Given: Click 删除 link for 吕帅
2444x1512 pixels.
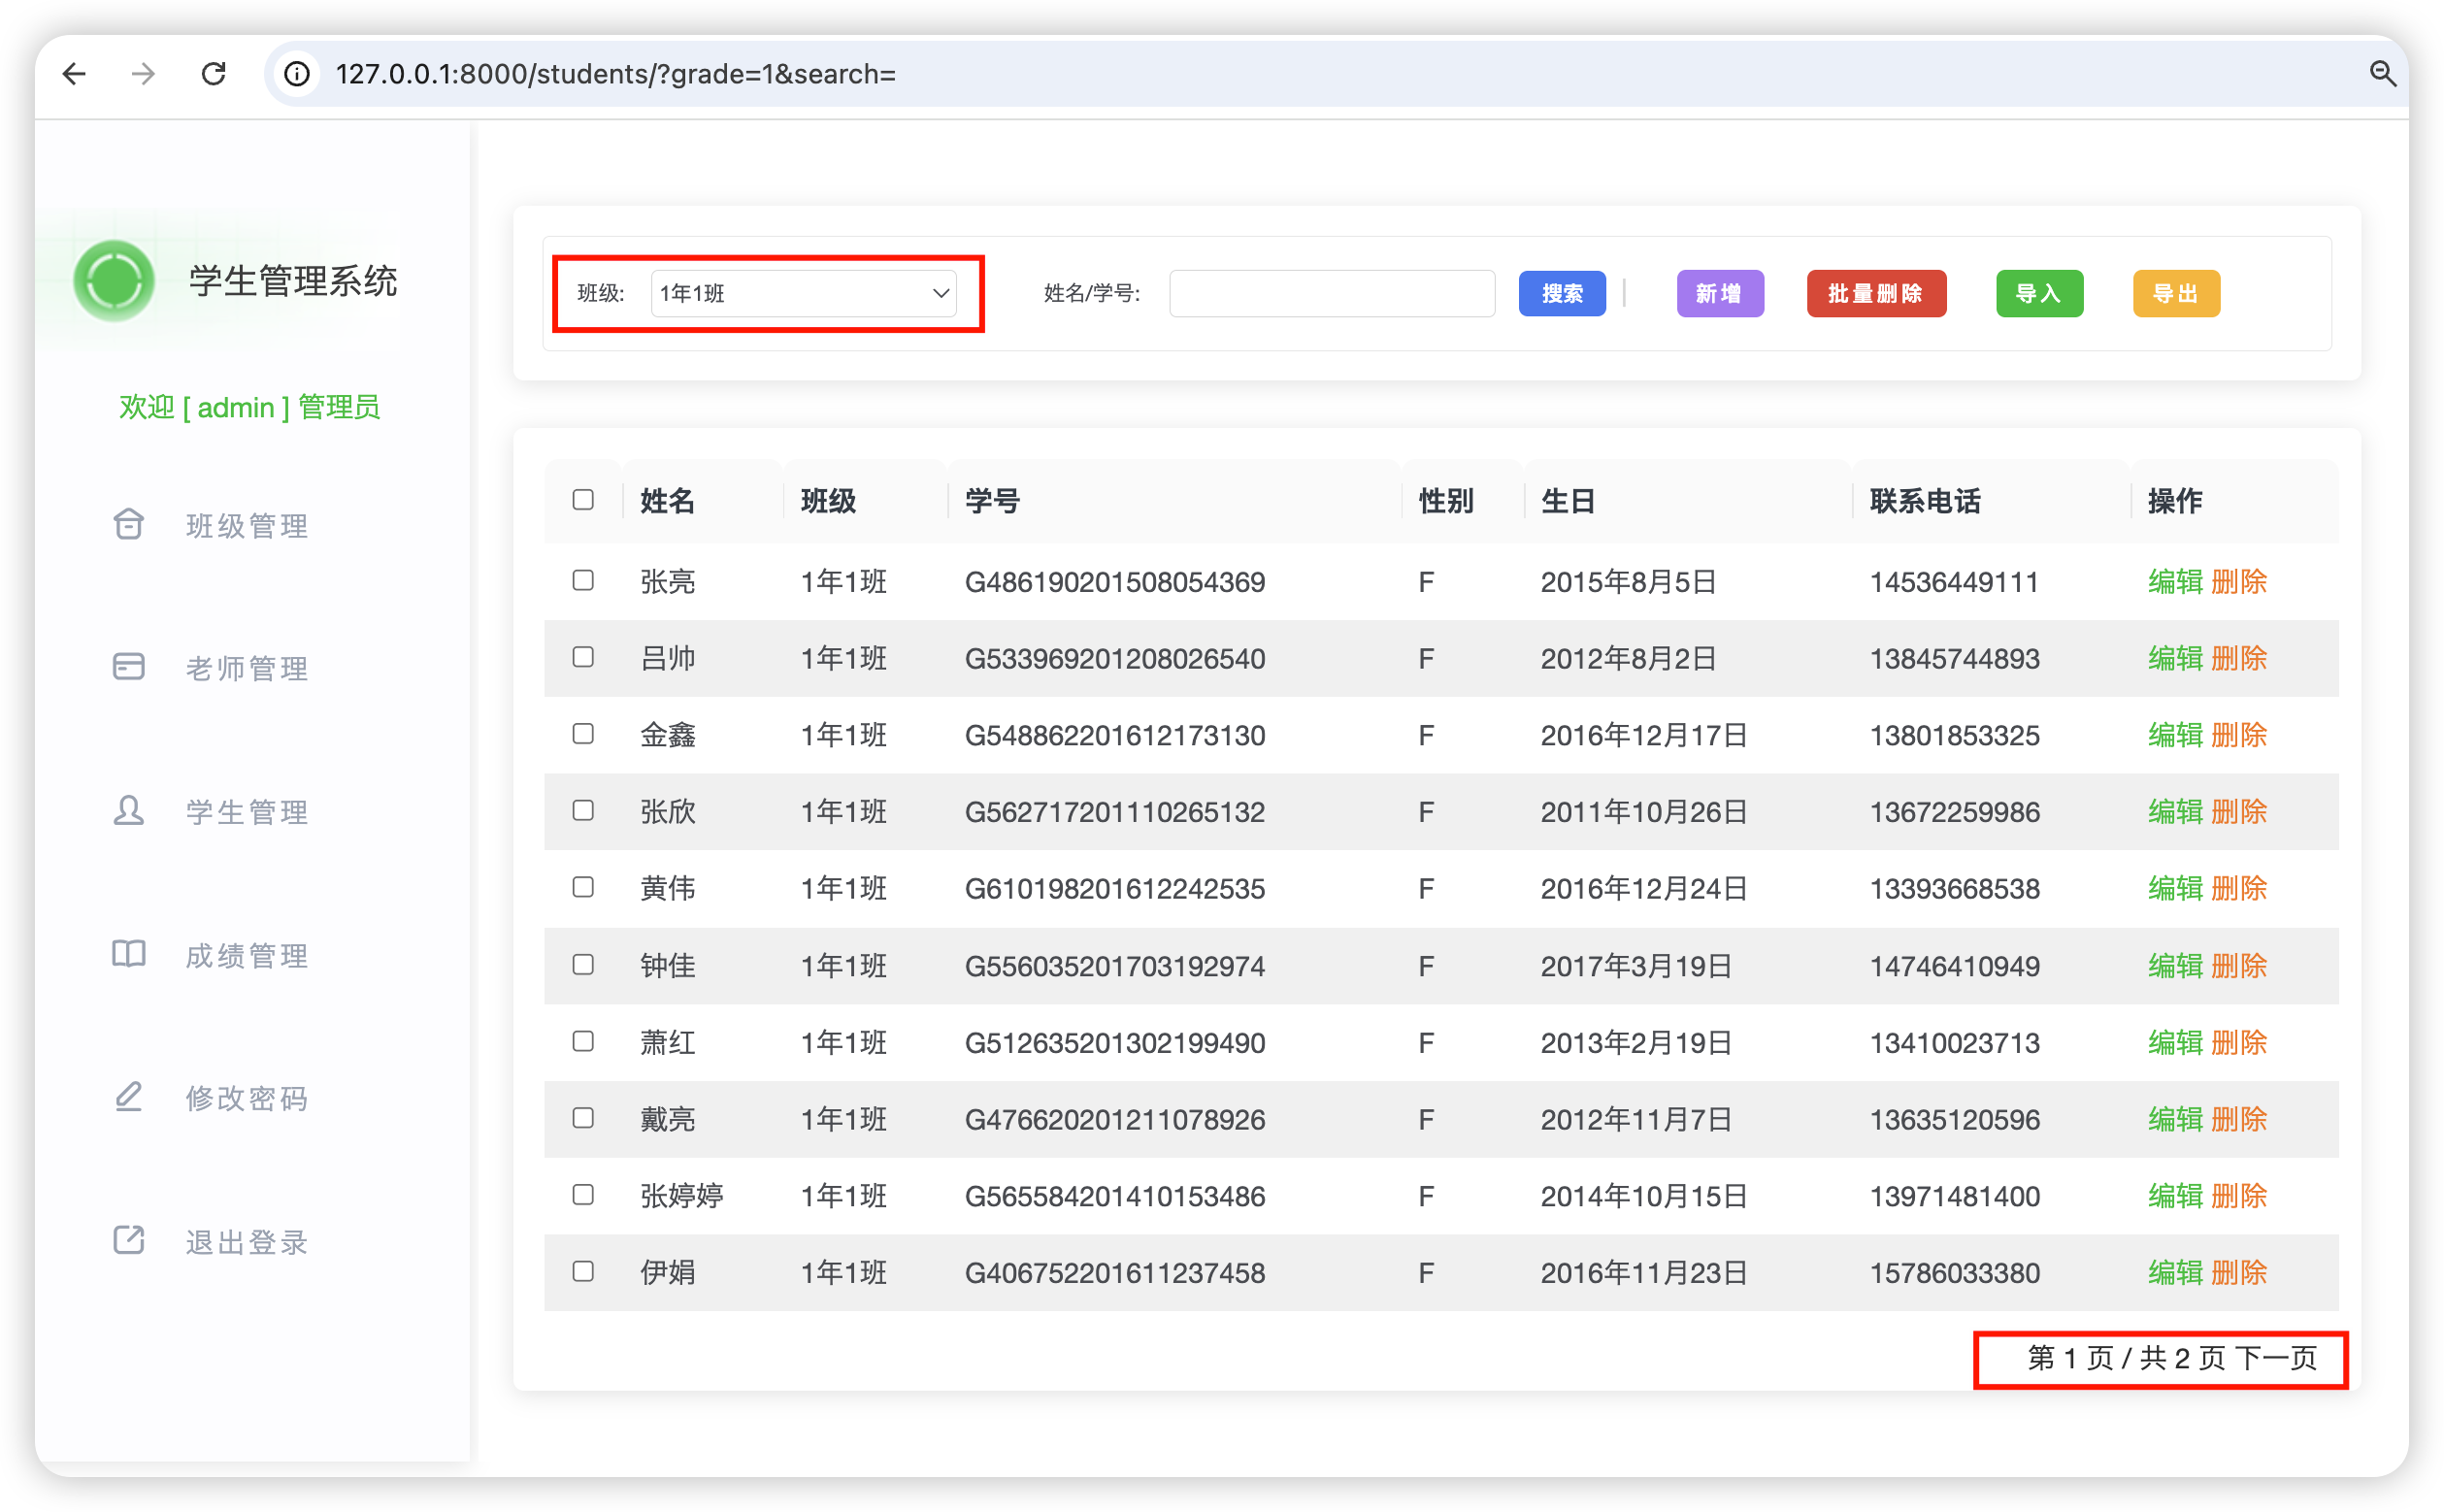Looking at the screenshot, I should click(2238, 658).
